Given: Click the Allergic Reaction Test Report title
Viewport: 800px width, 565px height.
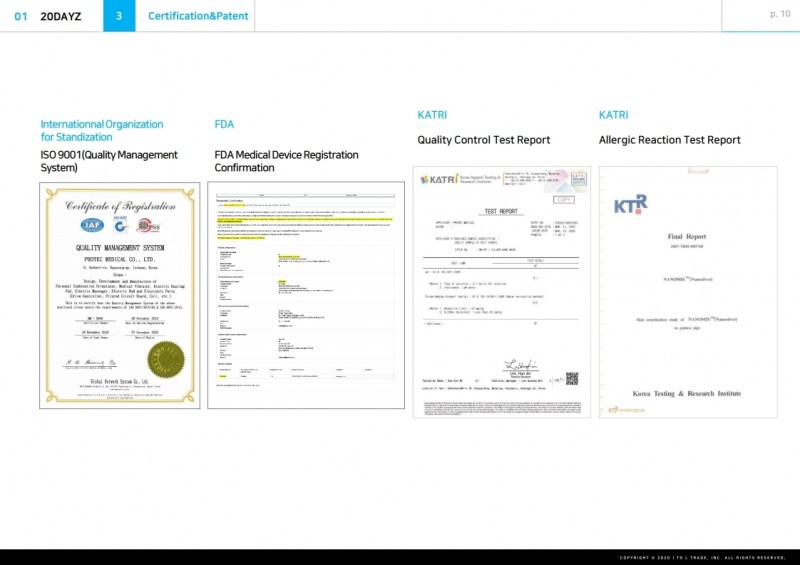Looking at the screenshot, I should tap(669, 140).
